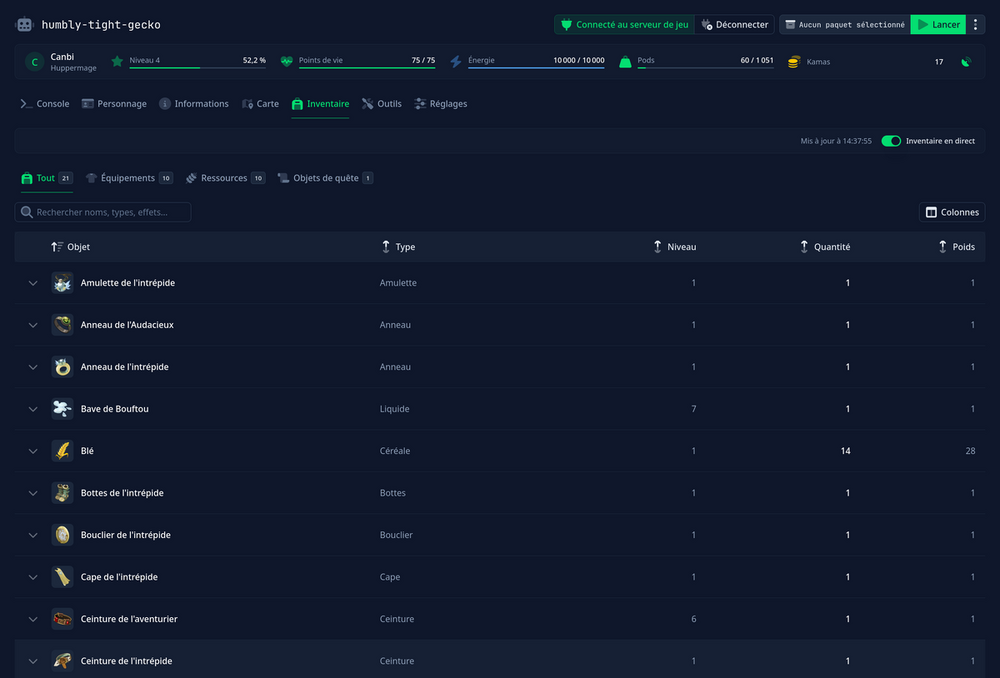Expand the Anneau de l'Audacieux row
Image resolution: width=1000 pixels, height=678 pixels.
(x=33, y=325)
